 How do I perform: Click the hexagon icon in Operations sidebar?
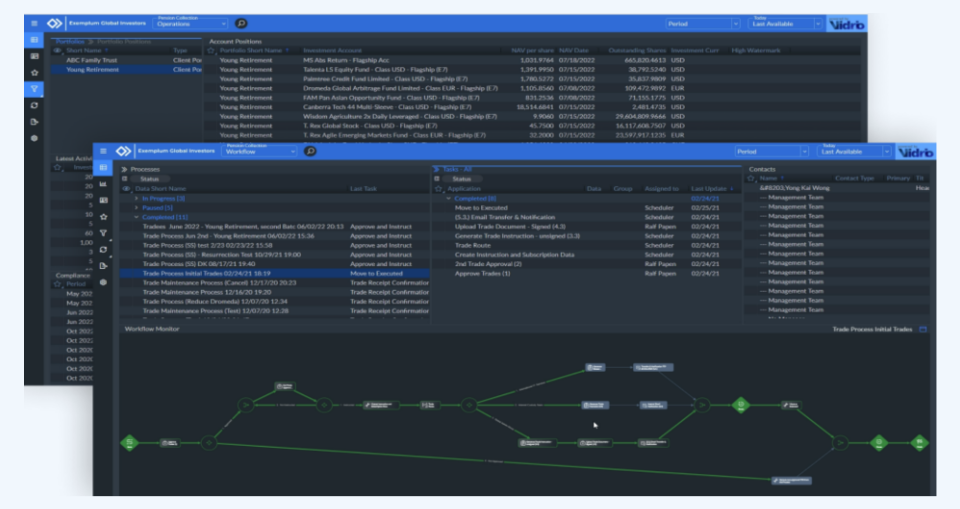pos(34,138)
